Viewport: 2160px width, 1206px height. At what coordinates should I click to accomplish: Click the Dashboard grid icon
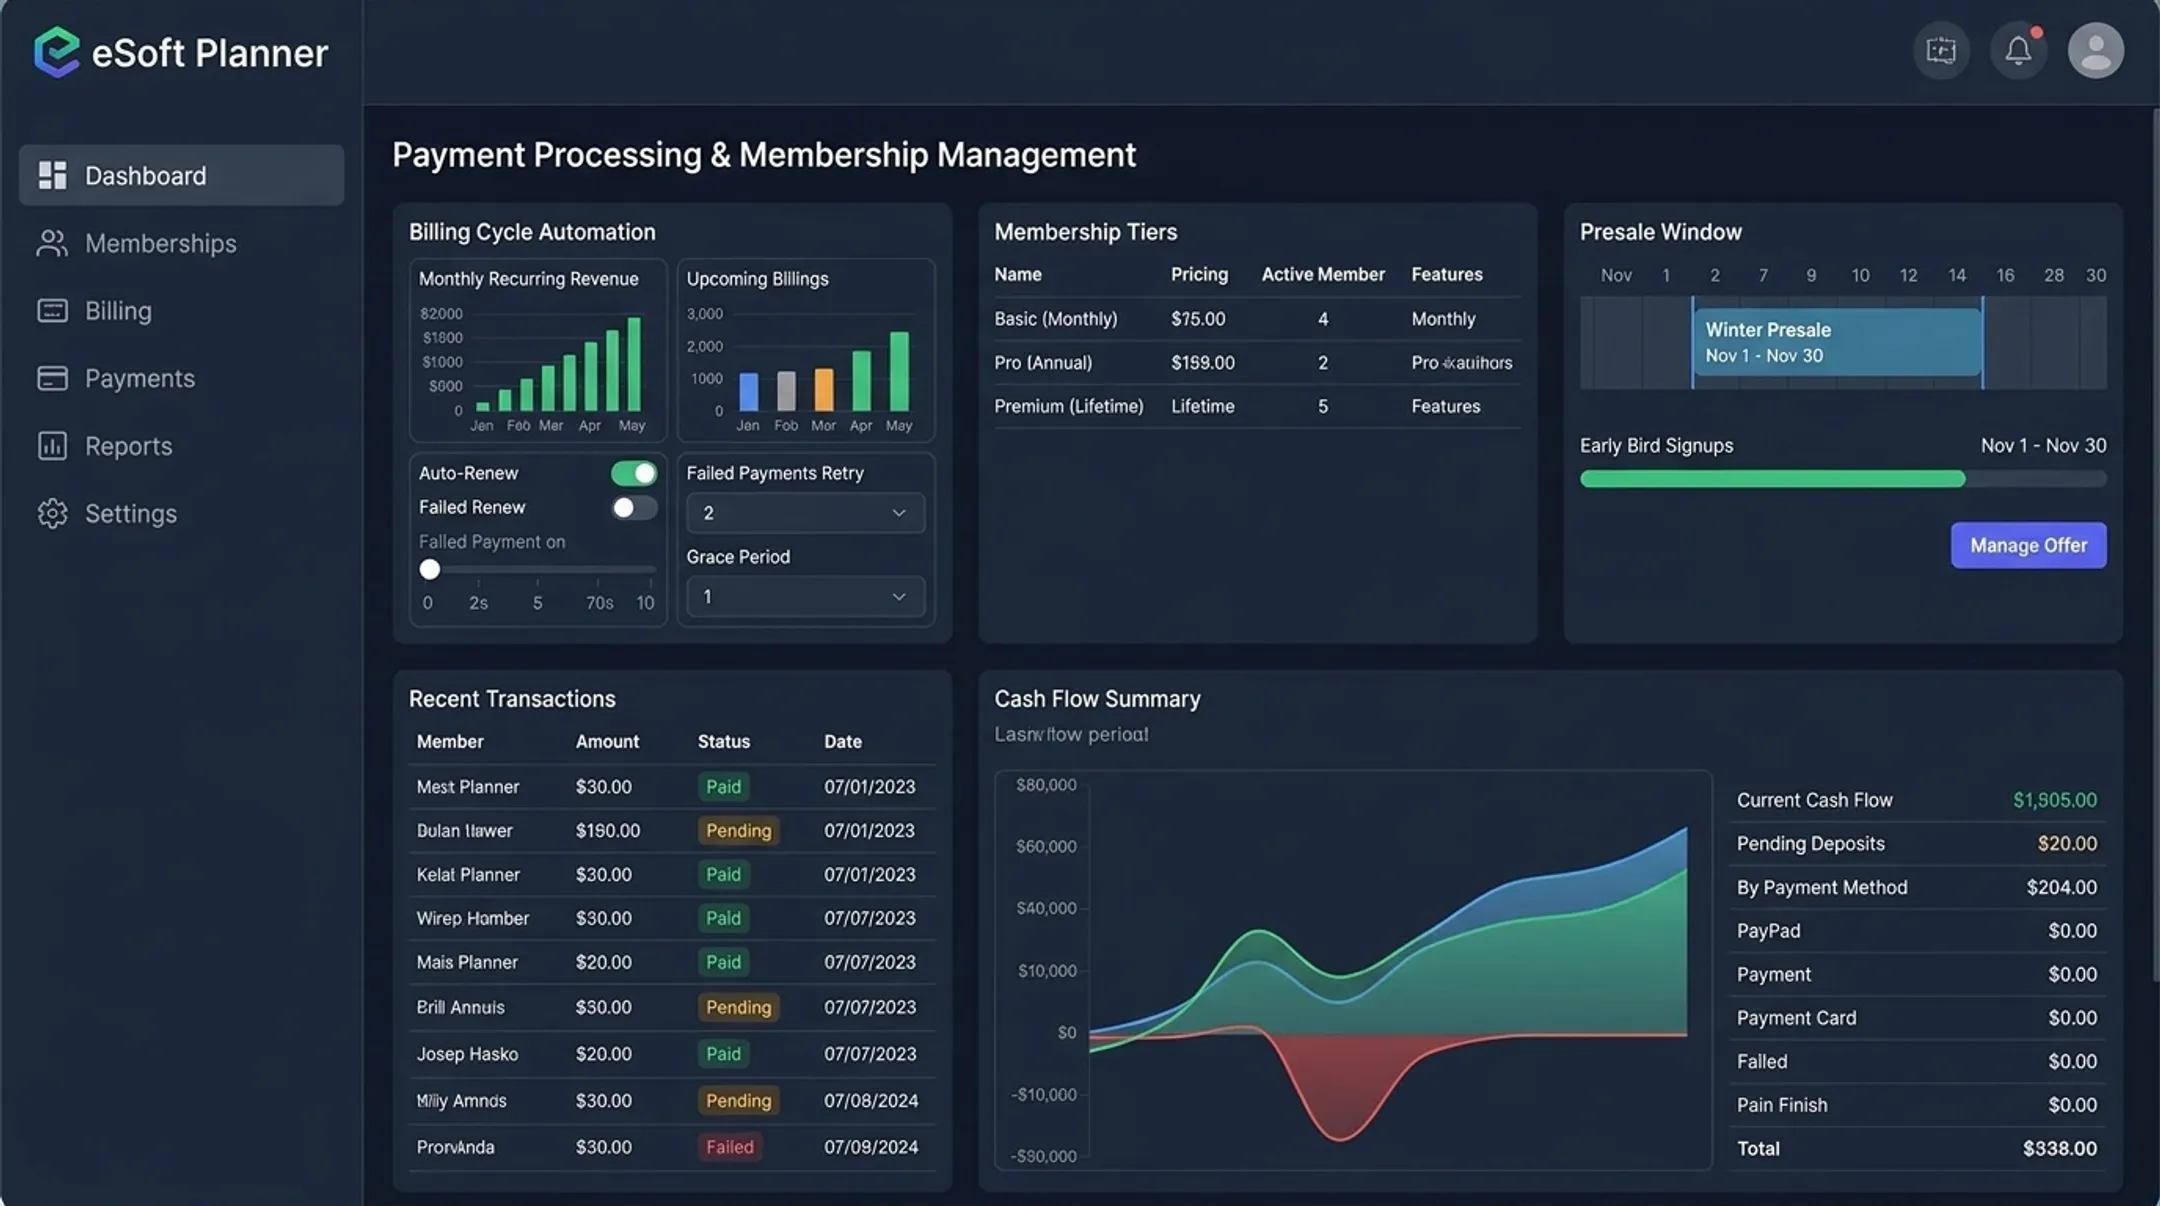(x=52, y=175)
